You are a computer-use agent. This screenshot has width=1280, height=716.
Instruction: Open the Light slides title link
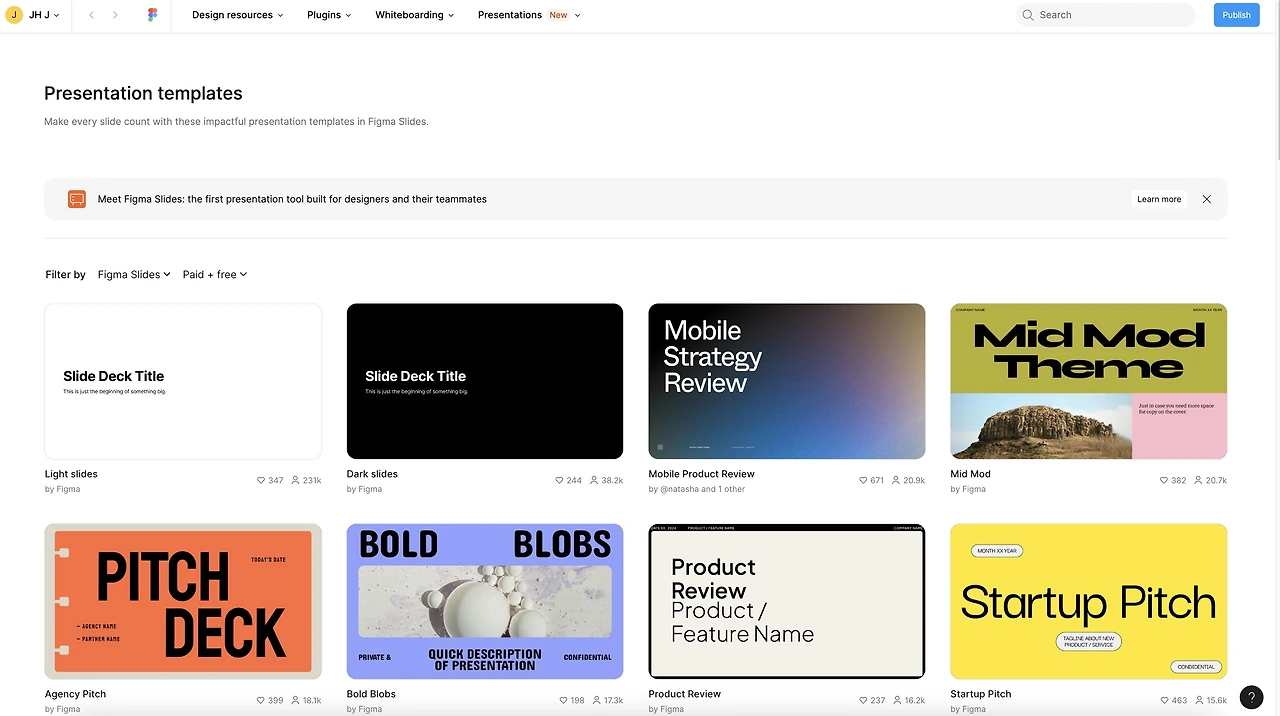(71, 474)
